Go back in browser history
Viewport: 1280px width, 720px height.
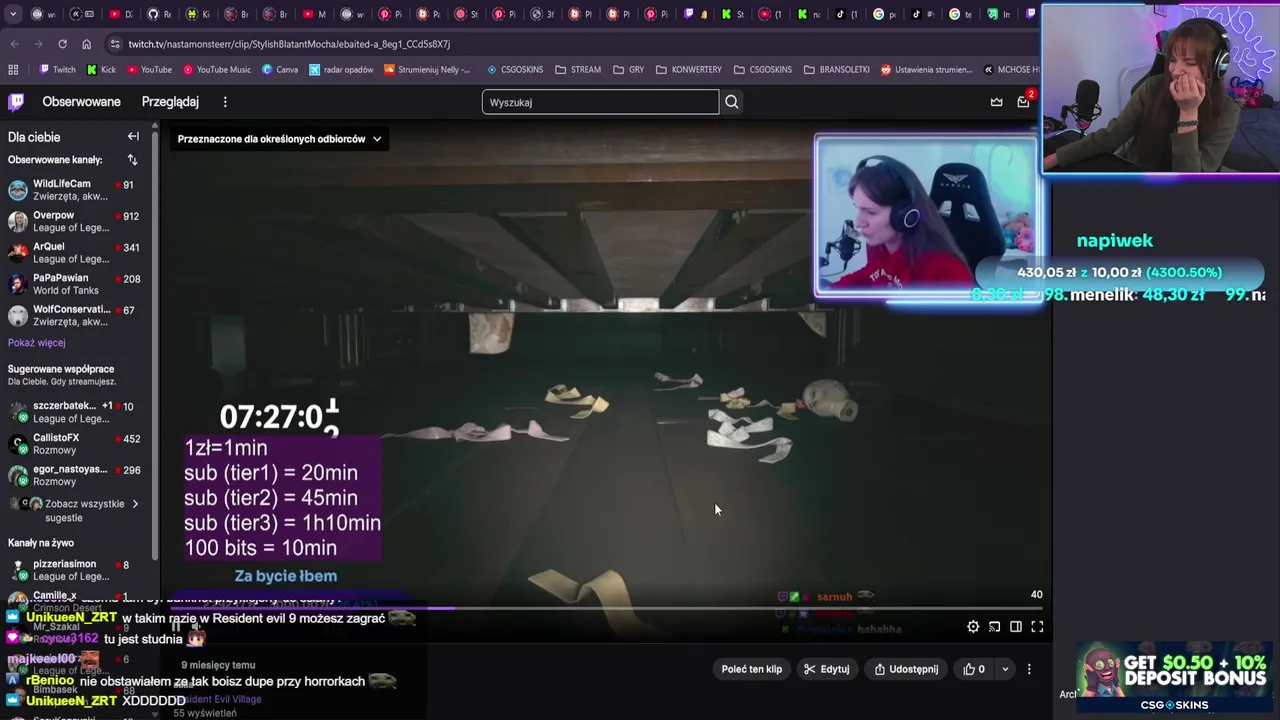click(14, 44)
